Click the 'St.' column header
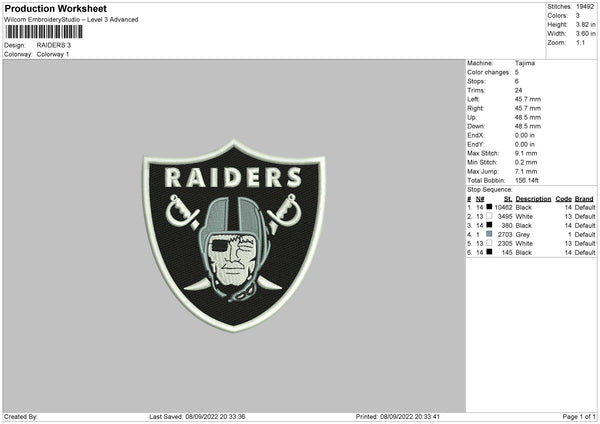Screen dimensions: 600x424 508,199
